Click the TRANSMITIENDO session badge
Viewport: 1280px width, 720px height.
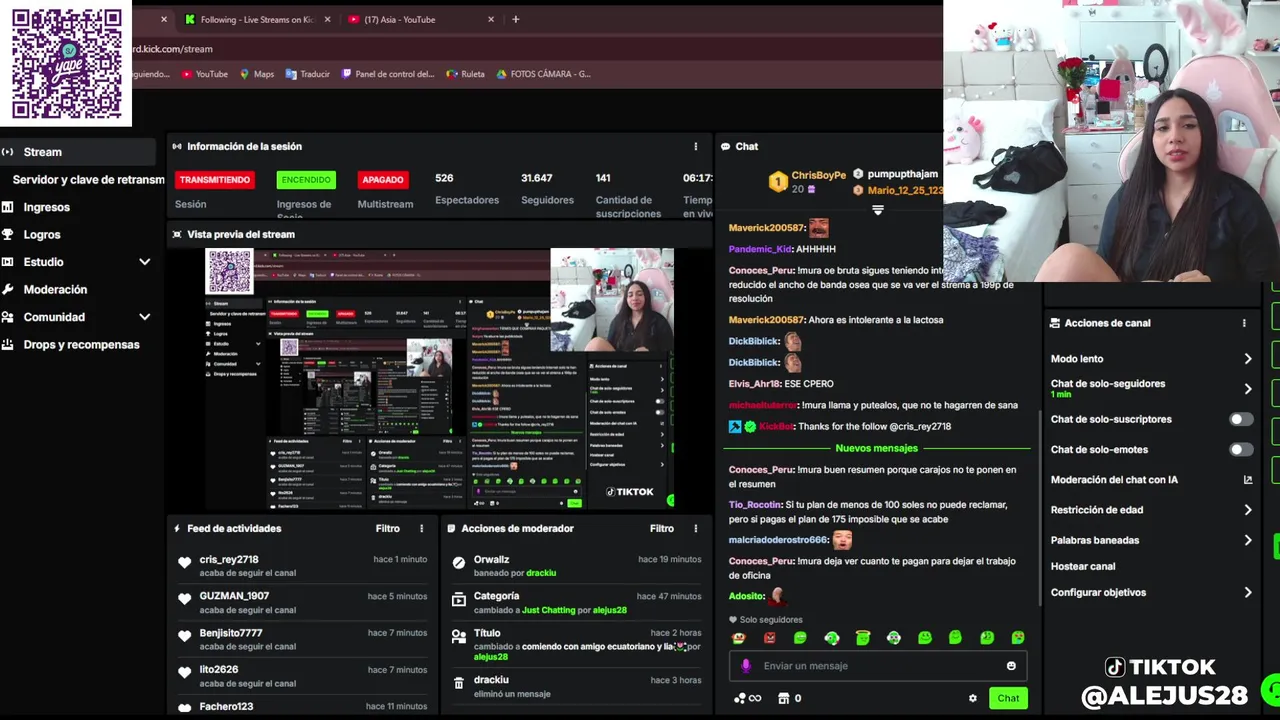[x=214, y=180]
